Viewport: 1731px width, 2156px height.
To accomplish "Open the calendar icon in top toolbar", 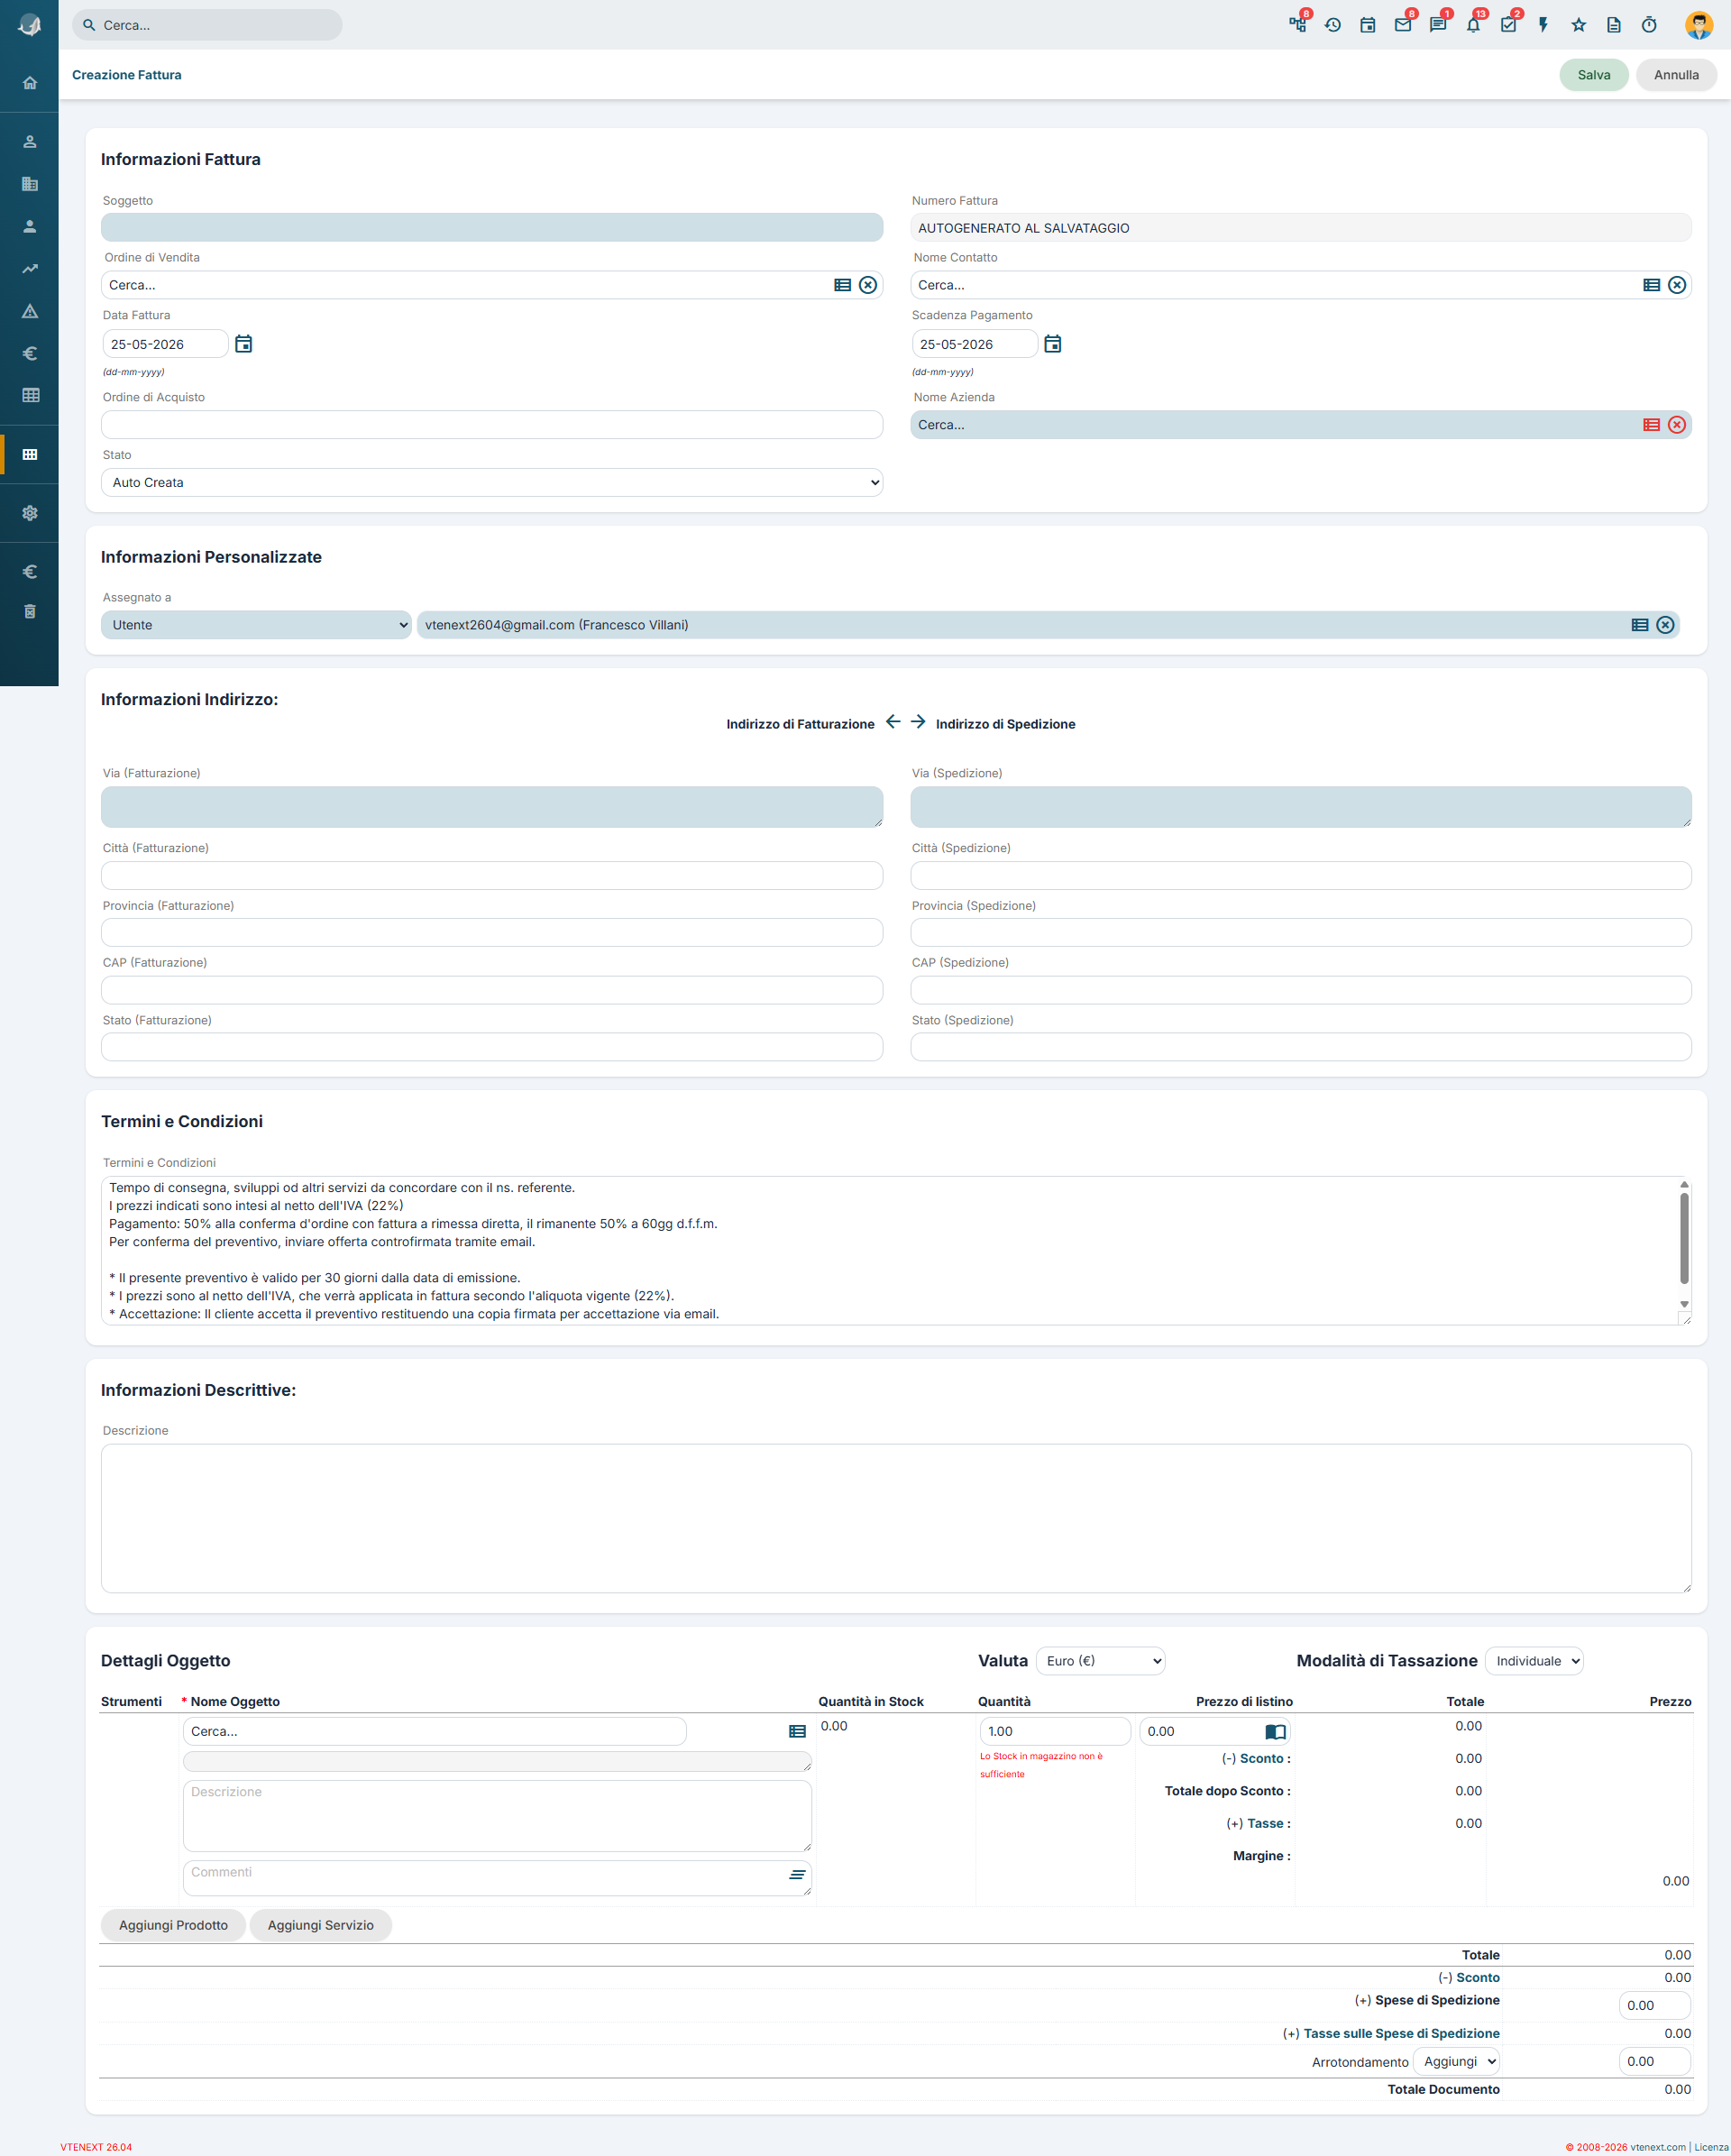I will pyautogui.click(x=1367, y=25).
